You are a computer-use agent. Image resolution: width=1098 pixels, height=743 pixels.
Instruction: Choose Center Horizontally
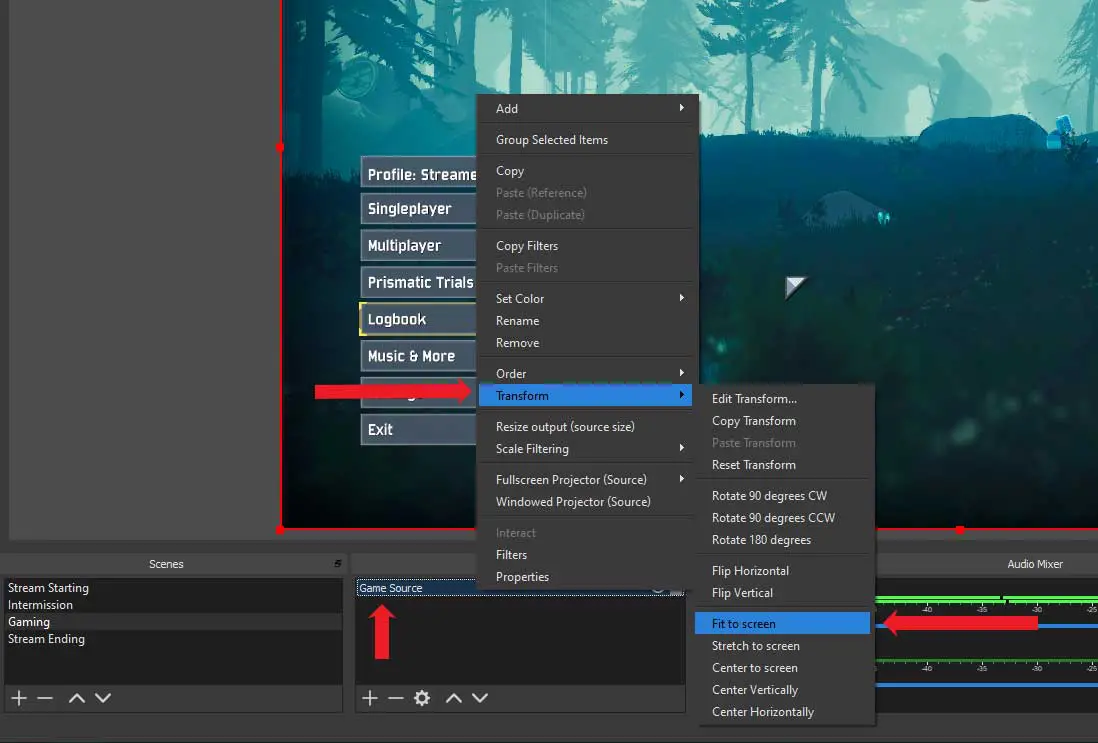[x=784, y=712]
